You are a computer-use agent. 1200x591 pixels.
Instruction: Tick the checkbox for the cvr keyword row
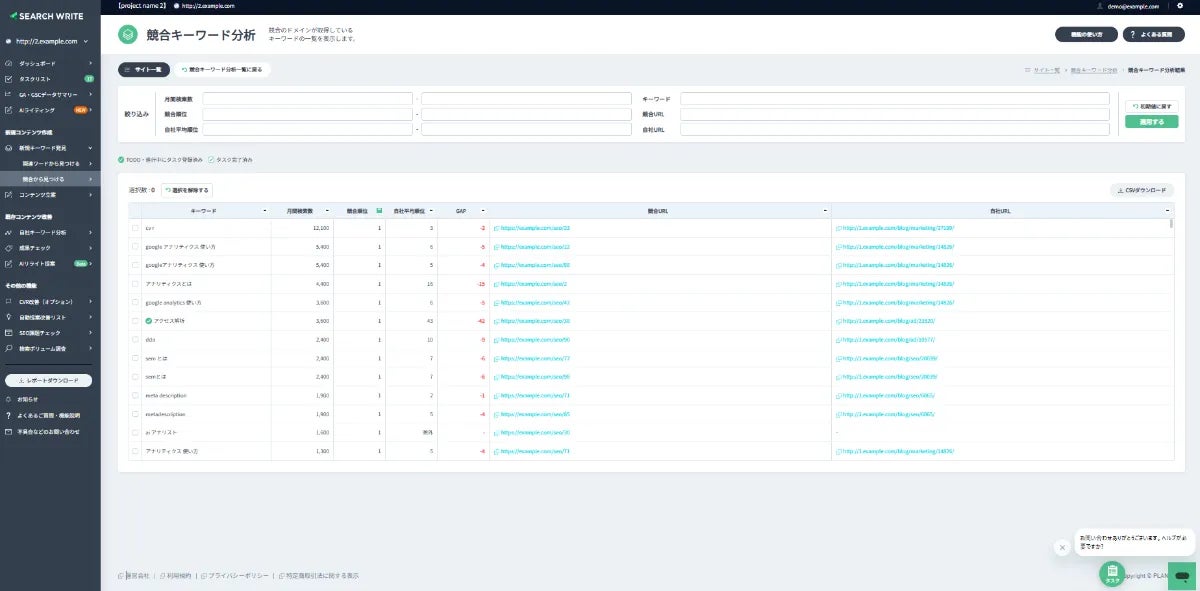[x=136, y=228]
